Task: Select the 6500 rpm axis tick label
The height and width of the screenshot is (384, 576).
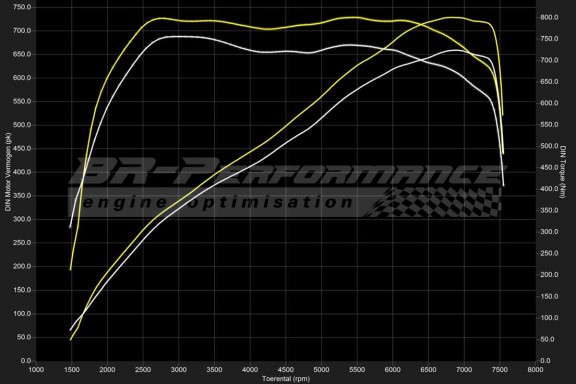Action: point(428,369)
